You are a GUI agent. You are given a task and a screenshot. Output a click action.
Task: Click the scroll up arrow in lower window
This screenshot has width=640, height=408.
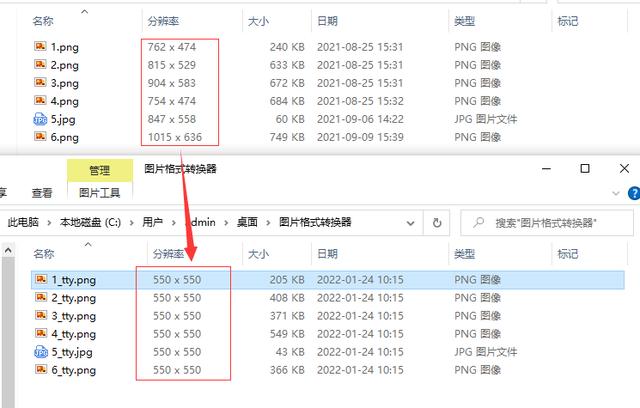(8, 251)
